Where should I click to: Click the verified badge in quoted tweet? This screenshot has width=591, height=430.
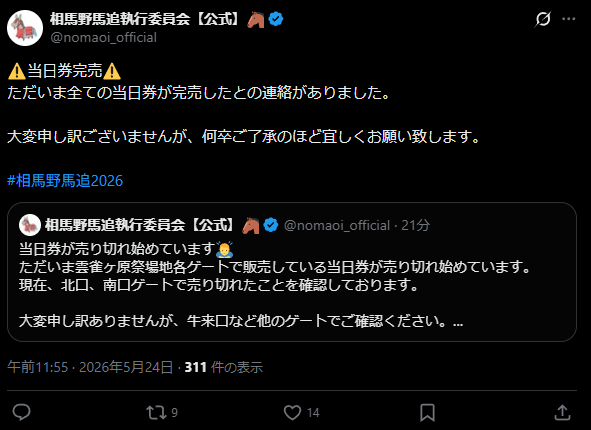tap(271, 225)
